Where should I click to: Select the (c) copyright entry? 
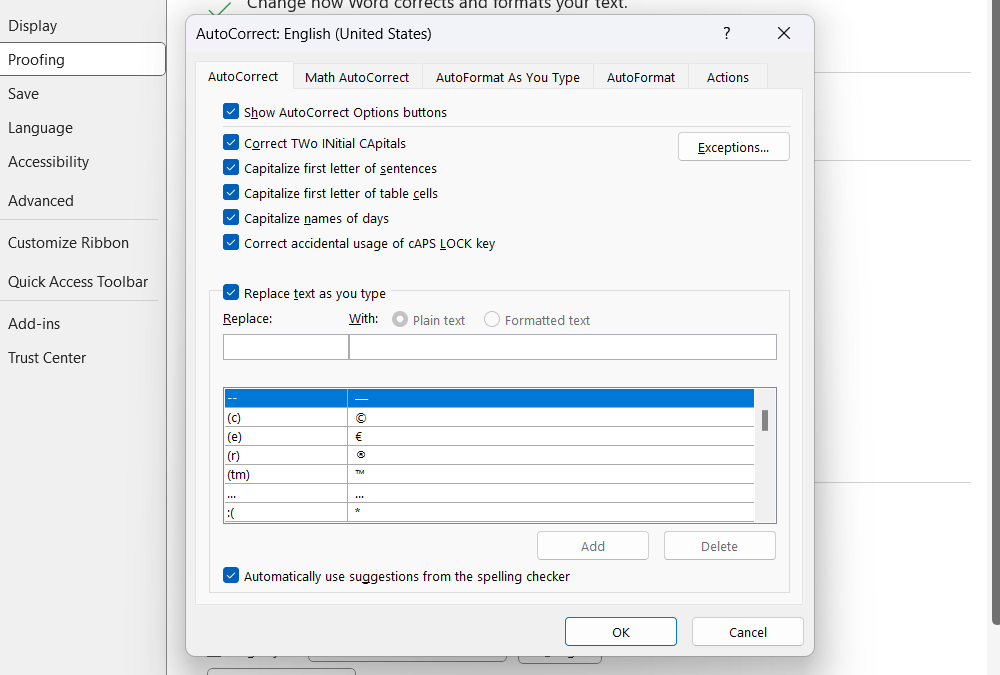pyautogui.click(x=489, y=417)
